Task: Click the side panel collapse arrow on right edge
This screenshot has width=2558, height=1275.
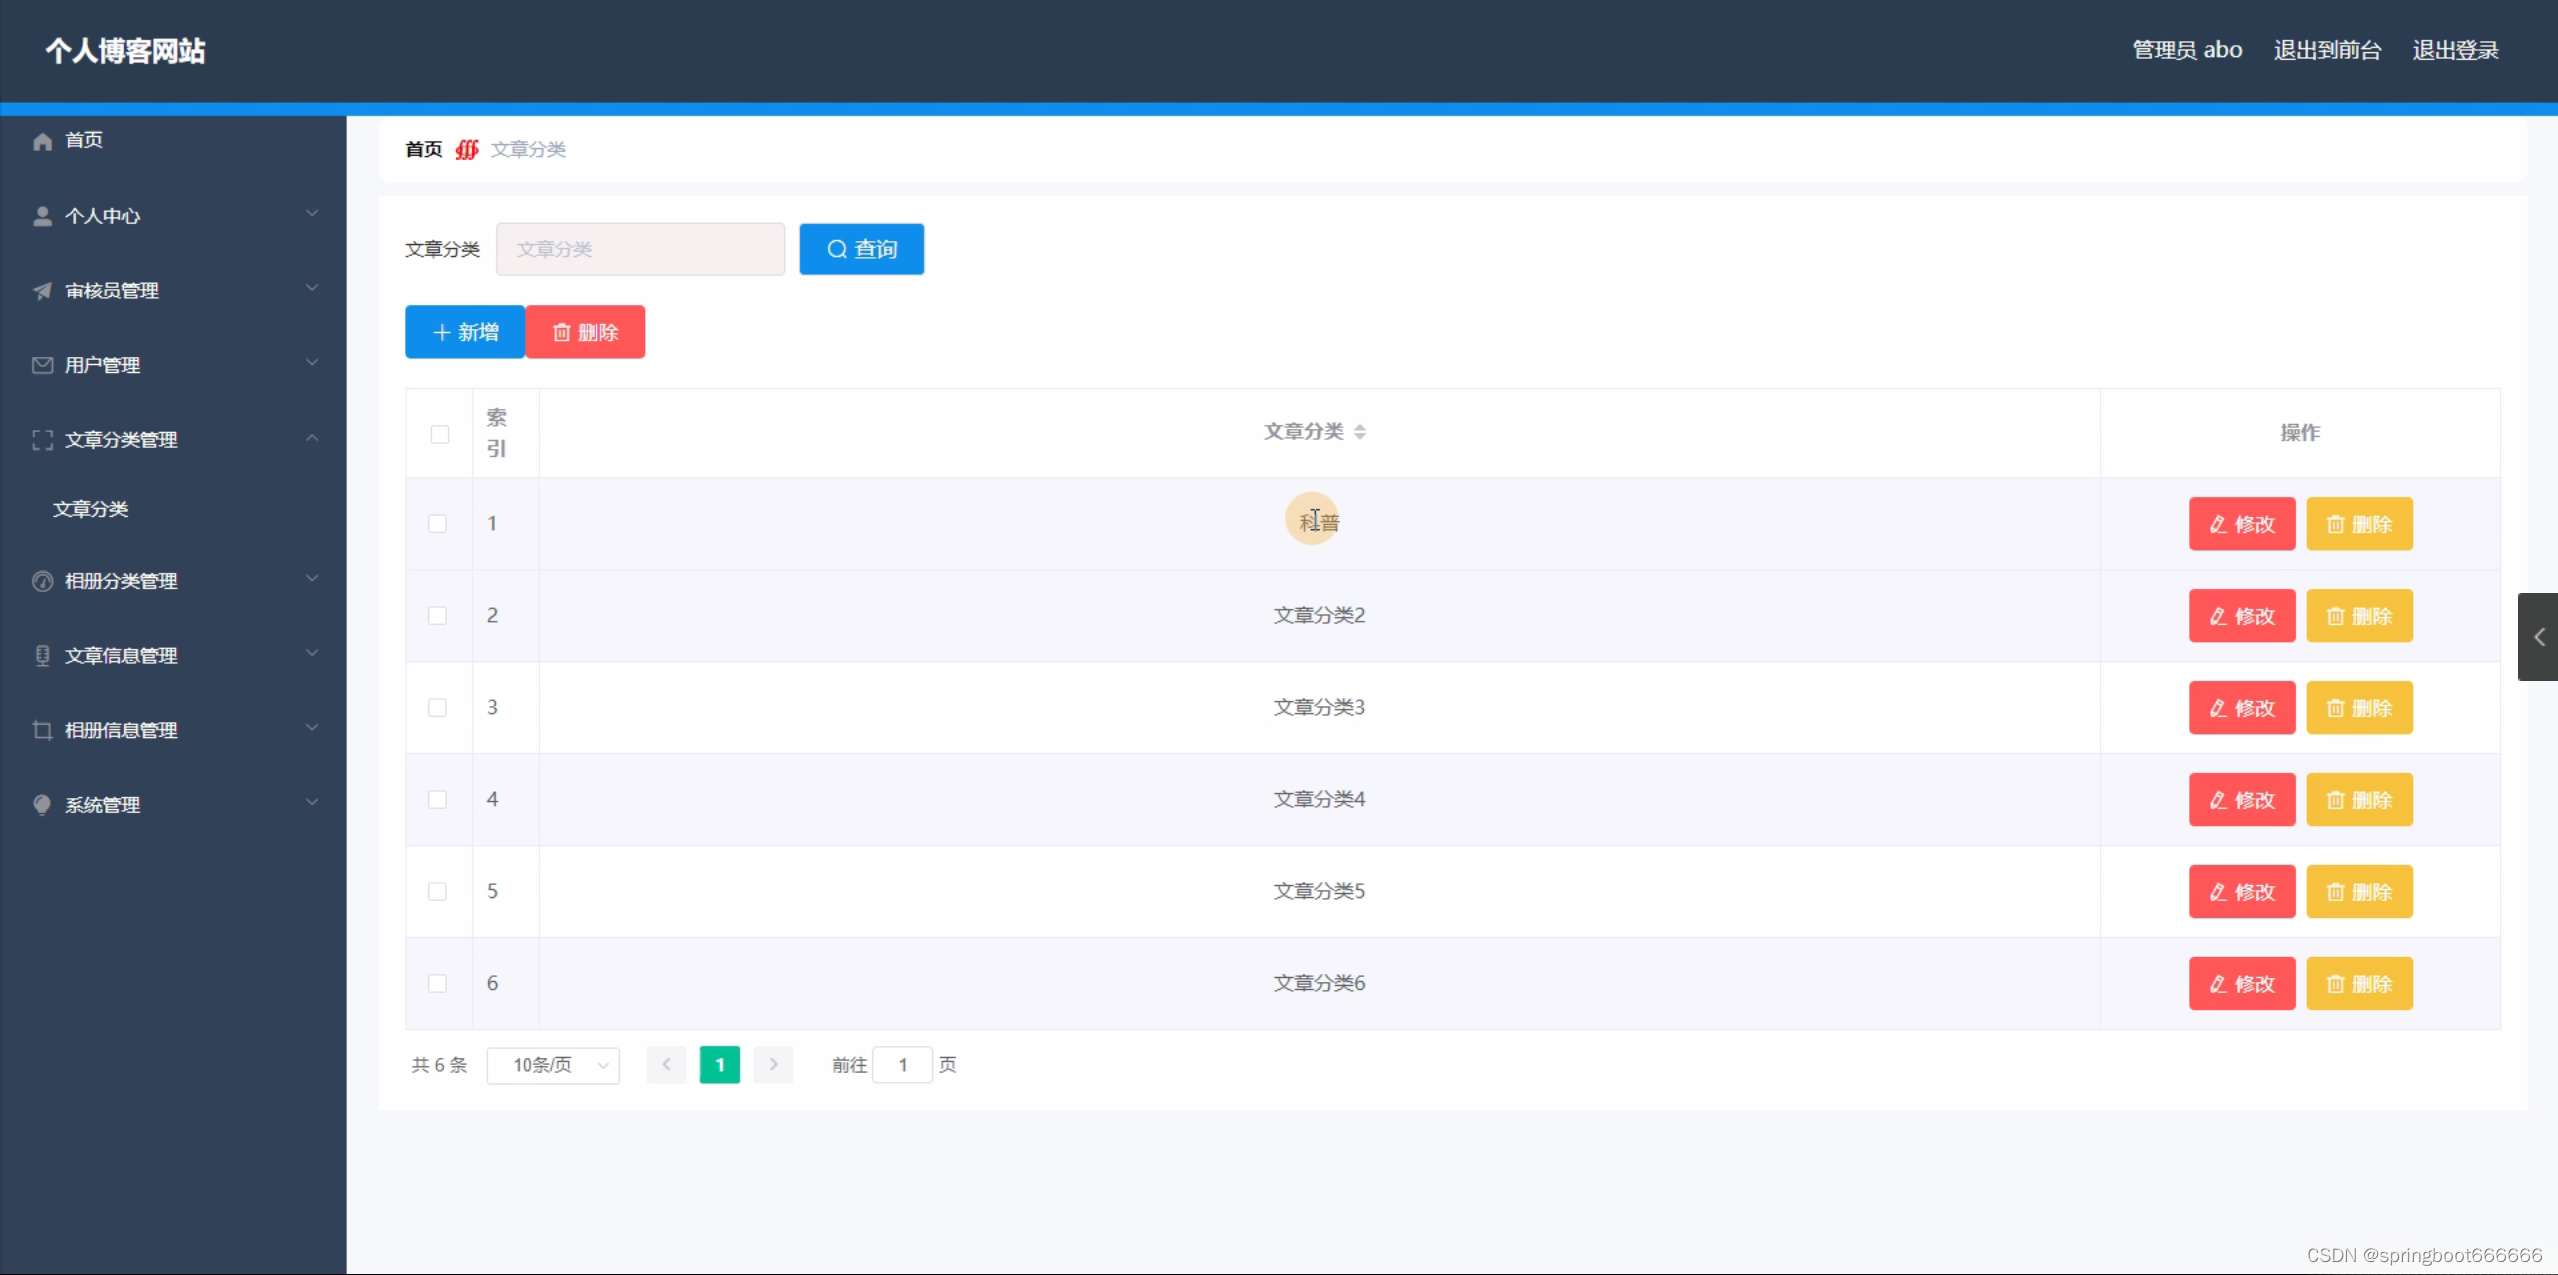Action: (x=2538, y=637)
